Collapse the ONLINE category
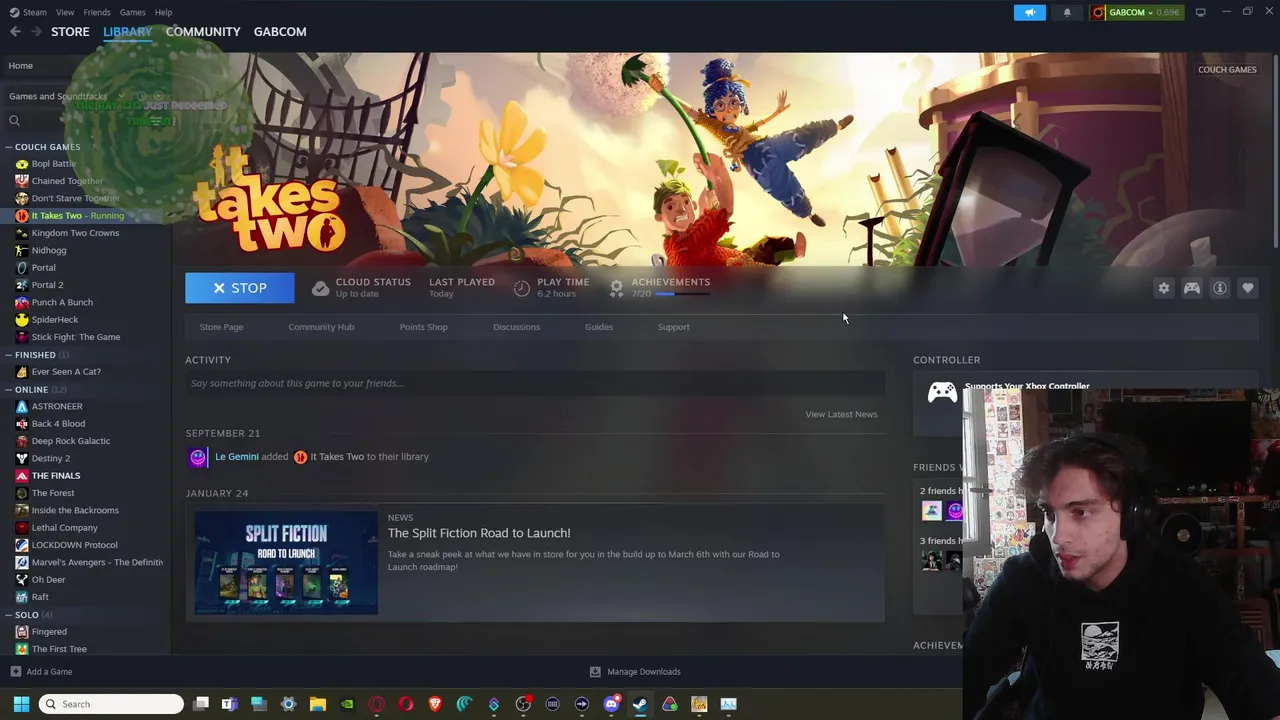Image resolution: width=1280 pixels, height=720 pixels. pos(8,390)
